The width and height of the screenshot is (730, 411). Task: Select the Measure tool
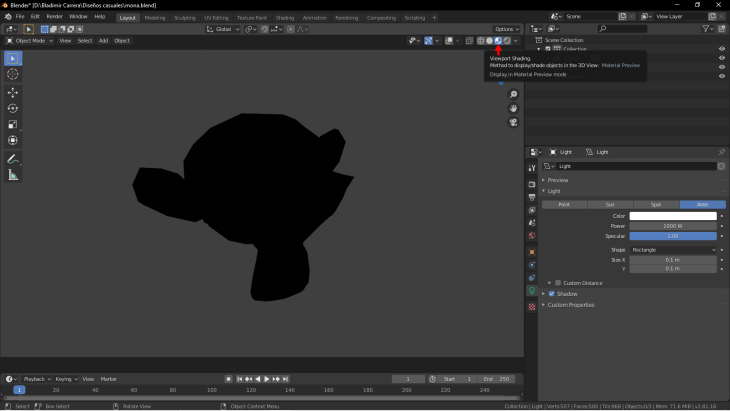point(13,175)
